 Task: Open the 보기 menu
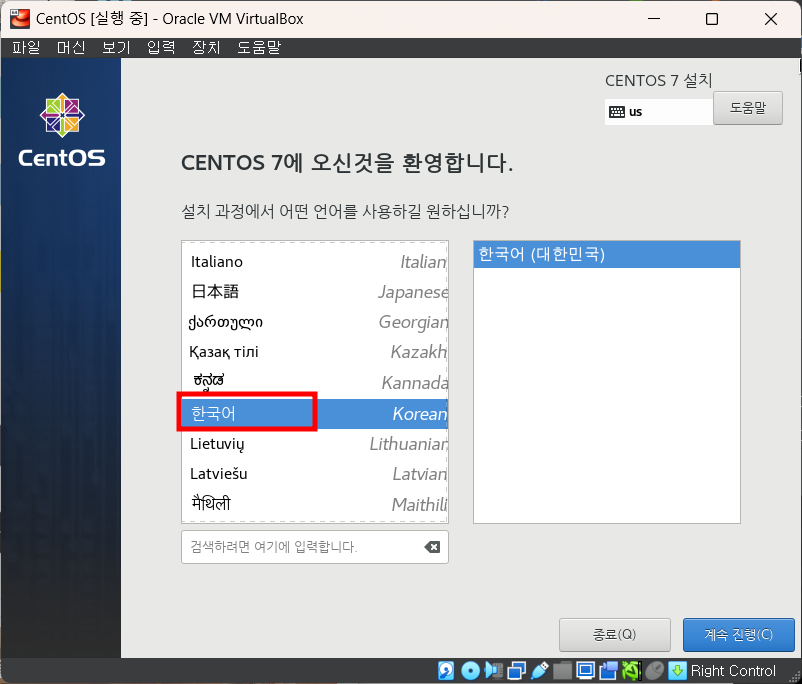pyautogui.click(x=116, y=48)
